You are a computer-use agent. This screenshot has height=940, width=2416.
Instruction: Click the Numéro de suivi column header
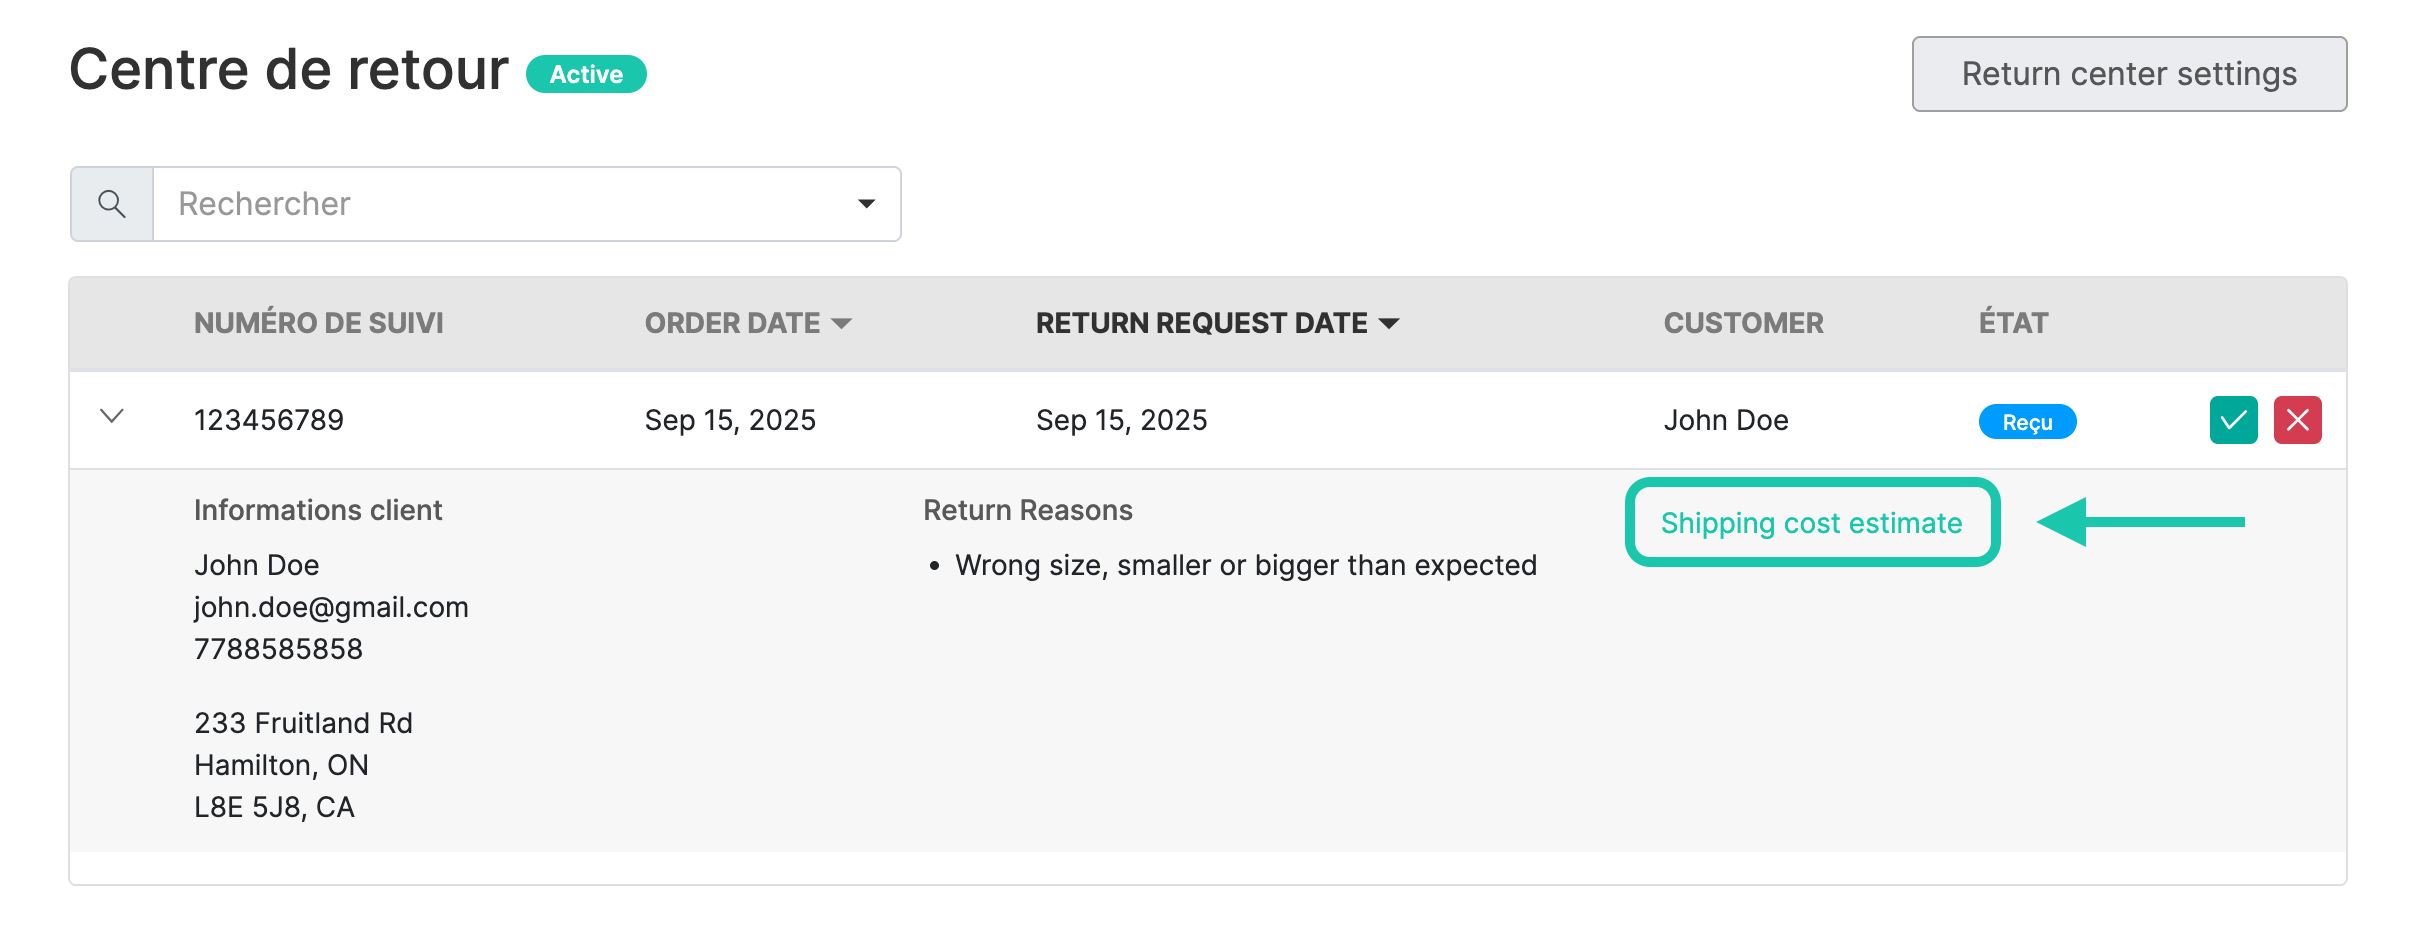click(x=318, y=323)
